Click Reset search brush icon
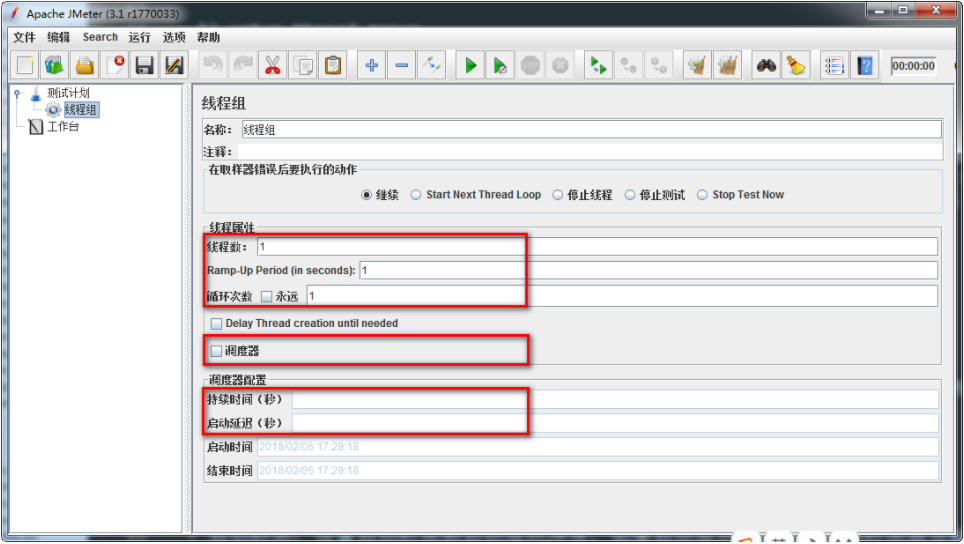The image size is (964, 544). pos(796,65)
